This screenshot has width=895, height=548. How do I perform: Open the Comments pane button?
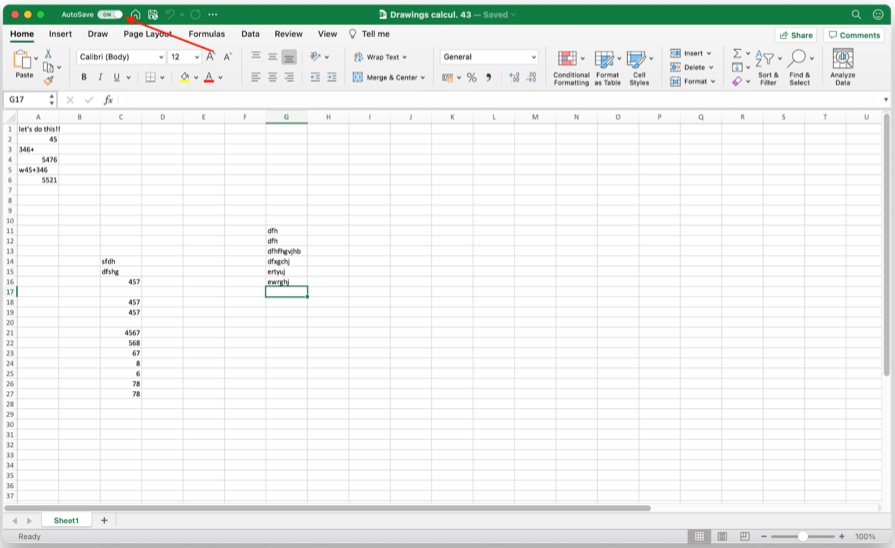click(854, 35)
